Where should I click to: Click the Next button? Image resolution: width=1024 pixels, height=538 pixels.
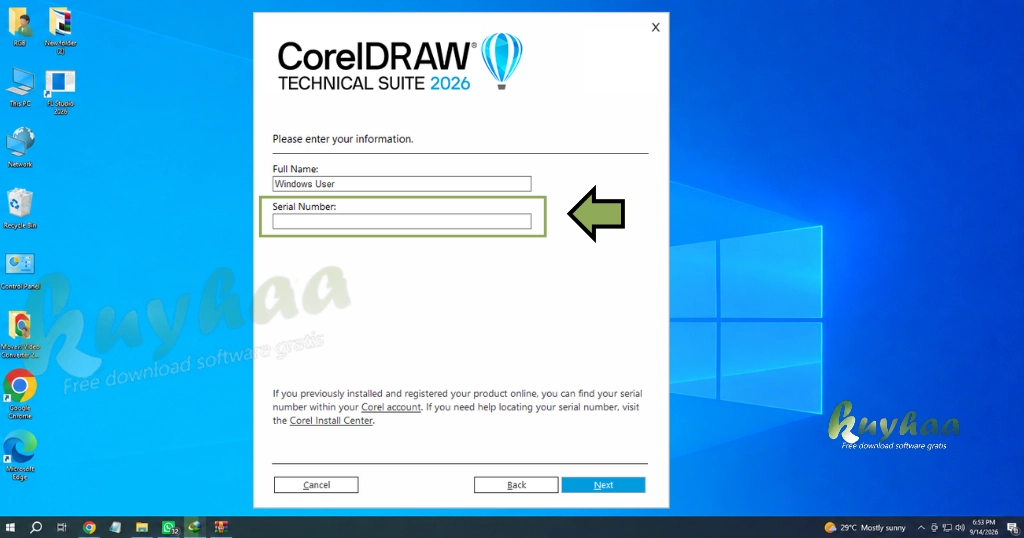tap(603, 484)
